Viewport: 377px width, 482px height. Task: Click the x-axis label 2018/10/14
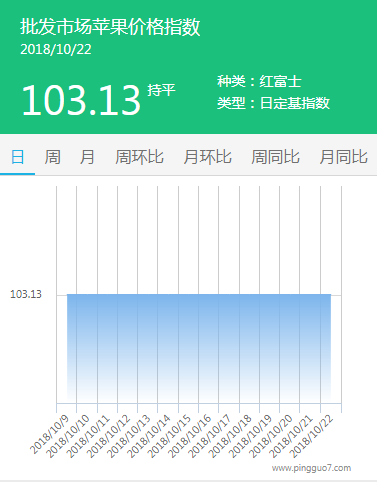[149, 436]
